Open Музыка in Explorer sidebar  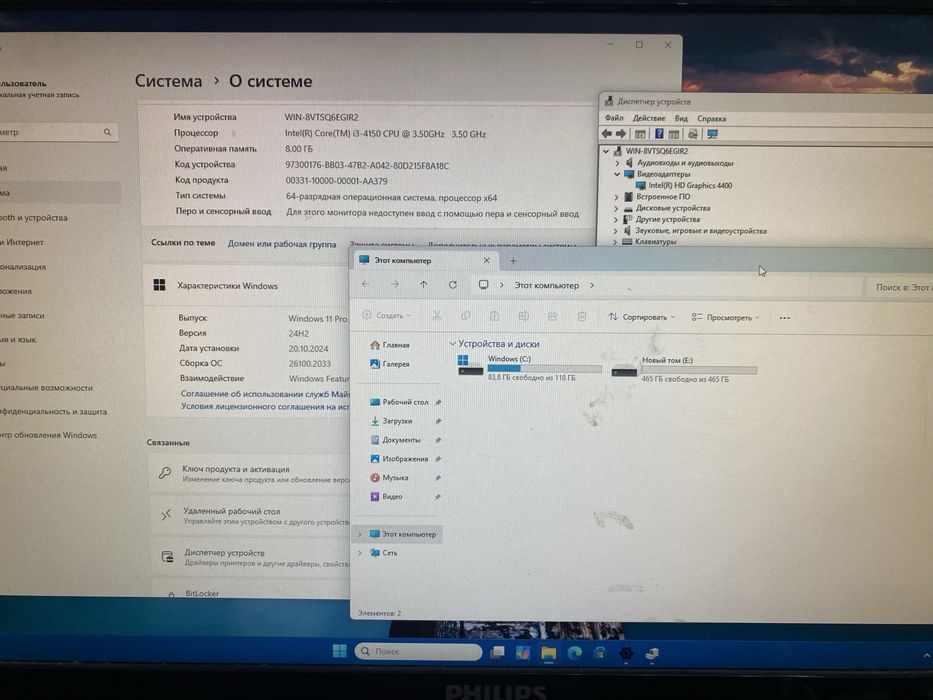[x=390, y=477]
